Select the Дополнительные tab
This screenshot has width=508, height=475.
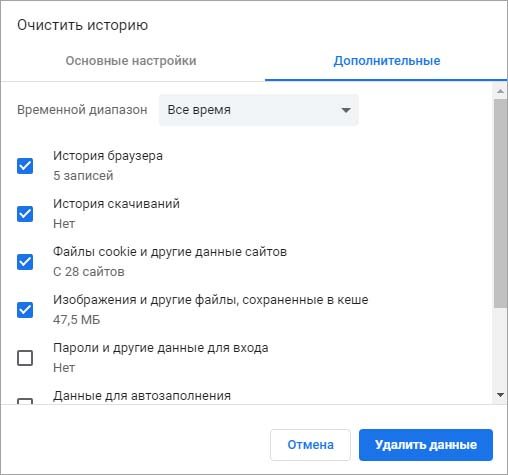click(387, 61)
